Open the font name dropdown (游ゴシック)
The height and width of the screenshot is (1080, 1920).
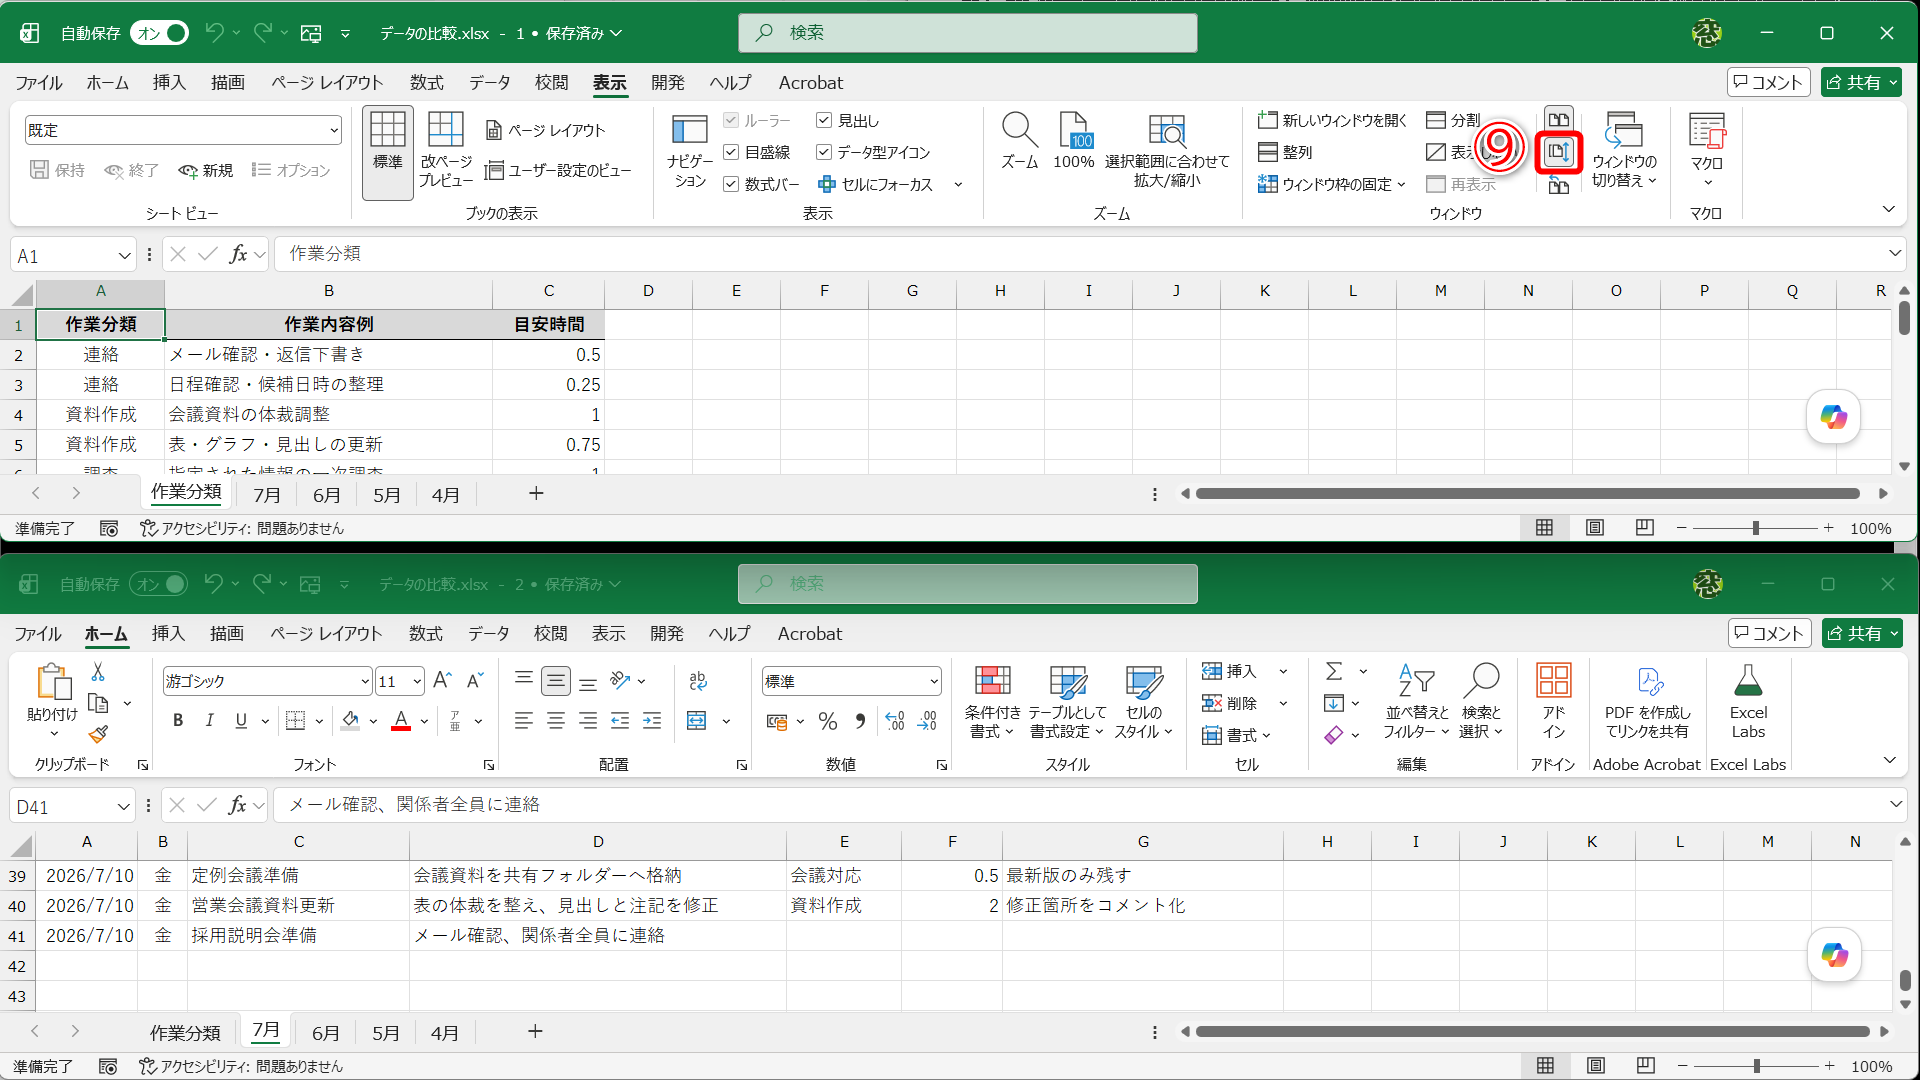[364, 682]
